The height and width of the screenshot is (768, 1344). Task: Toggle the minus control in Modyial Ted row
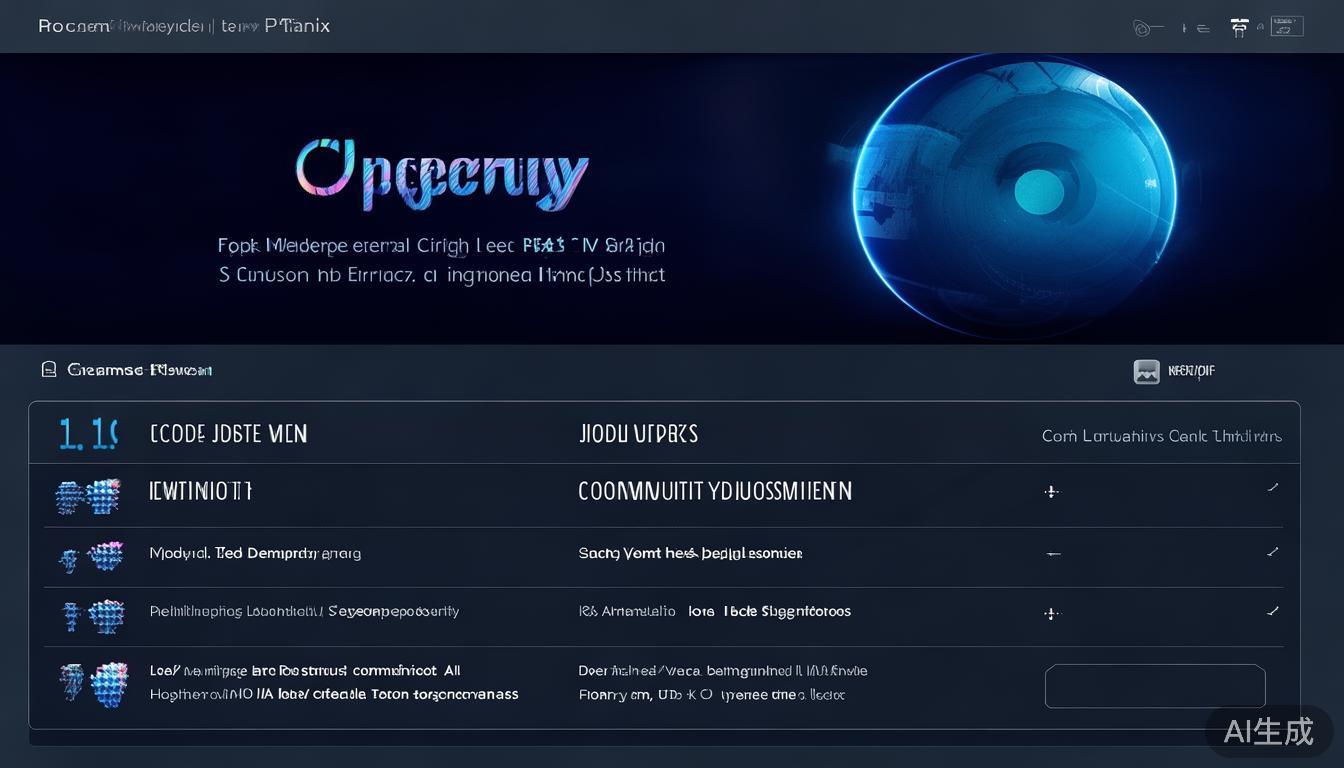pyautogui.click(x=1052, y=553)
